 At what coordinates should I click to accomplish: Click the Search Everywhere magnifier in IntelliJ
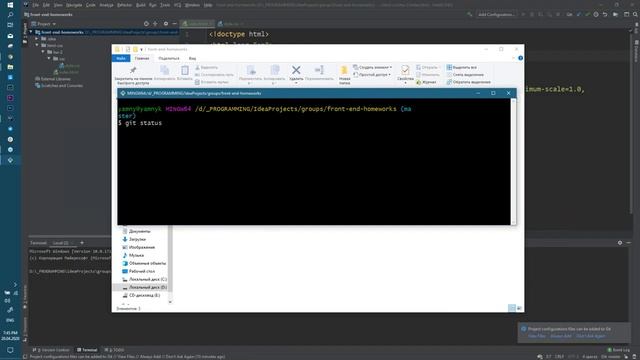coord(636,15)
